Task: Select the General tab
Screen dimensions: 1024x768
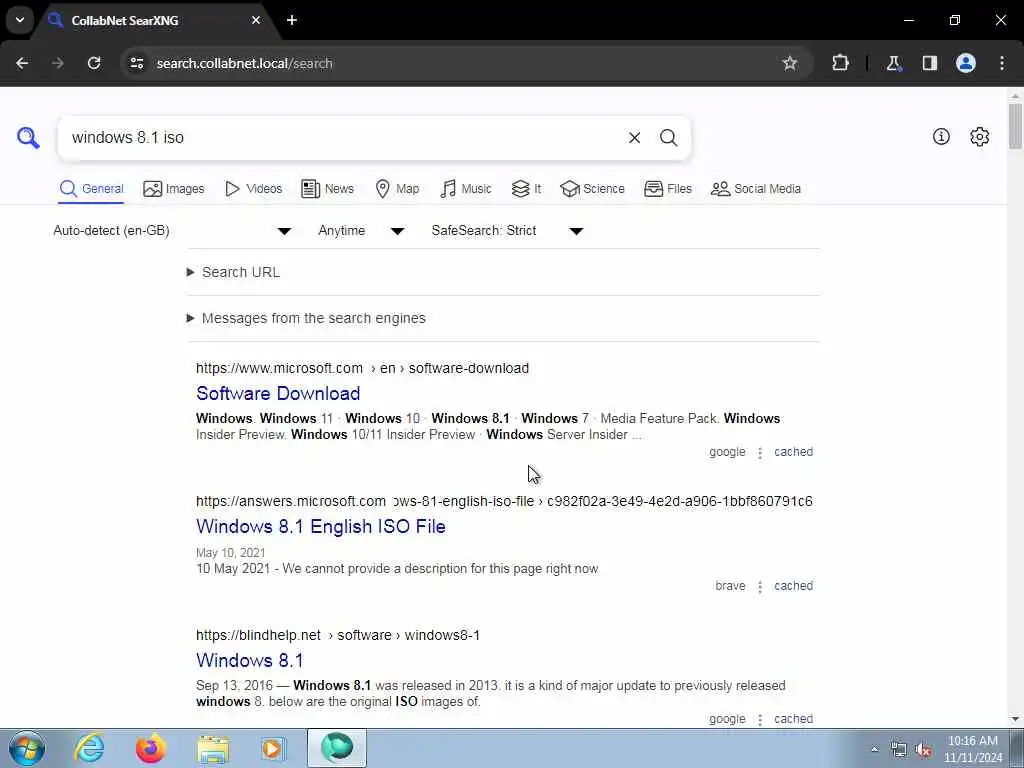Action: point(91,189)
